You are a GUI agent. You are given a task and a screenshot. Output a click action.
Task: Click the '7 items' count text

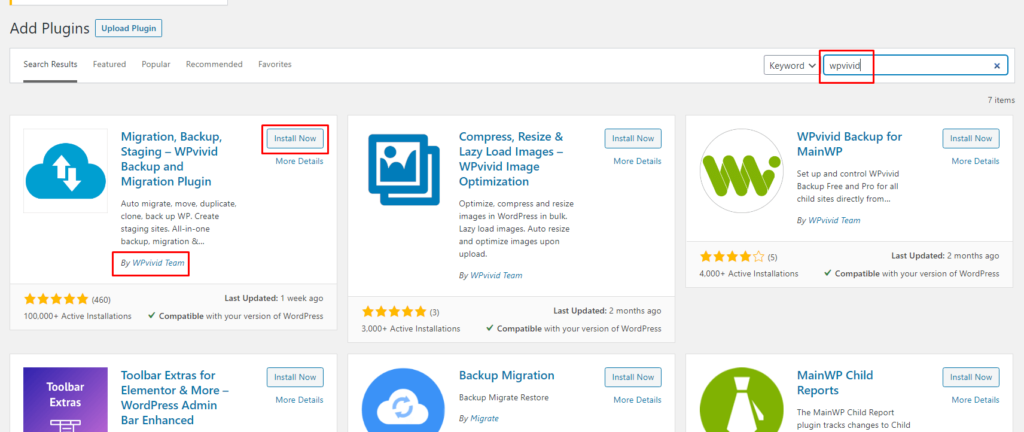click(x=1002, y=100)
